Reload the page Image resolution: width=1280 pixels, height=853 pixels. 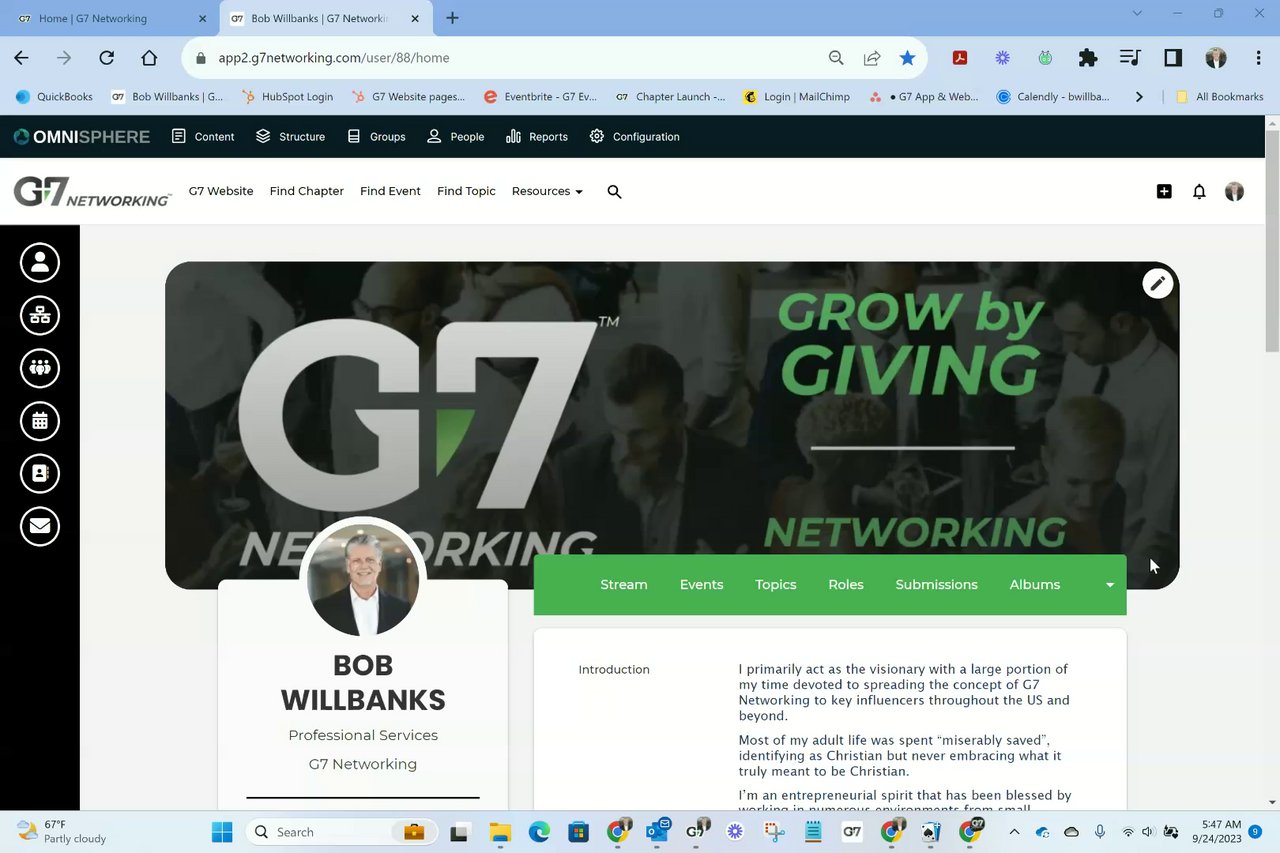tap(107, 58)
